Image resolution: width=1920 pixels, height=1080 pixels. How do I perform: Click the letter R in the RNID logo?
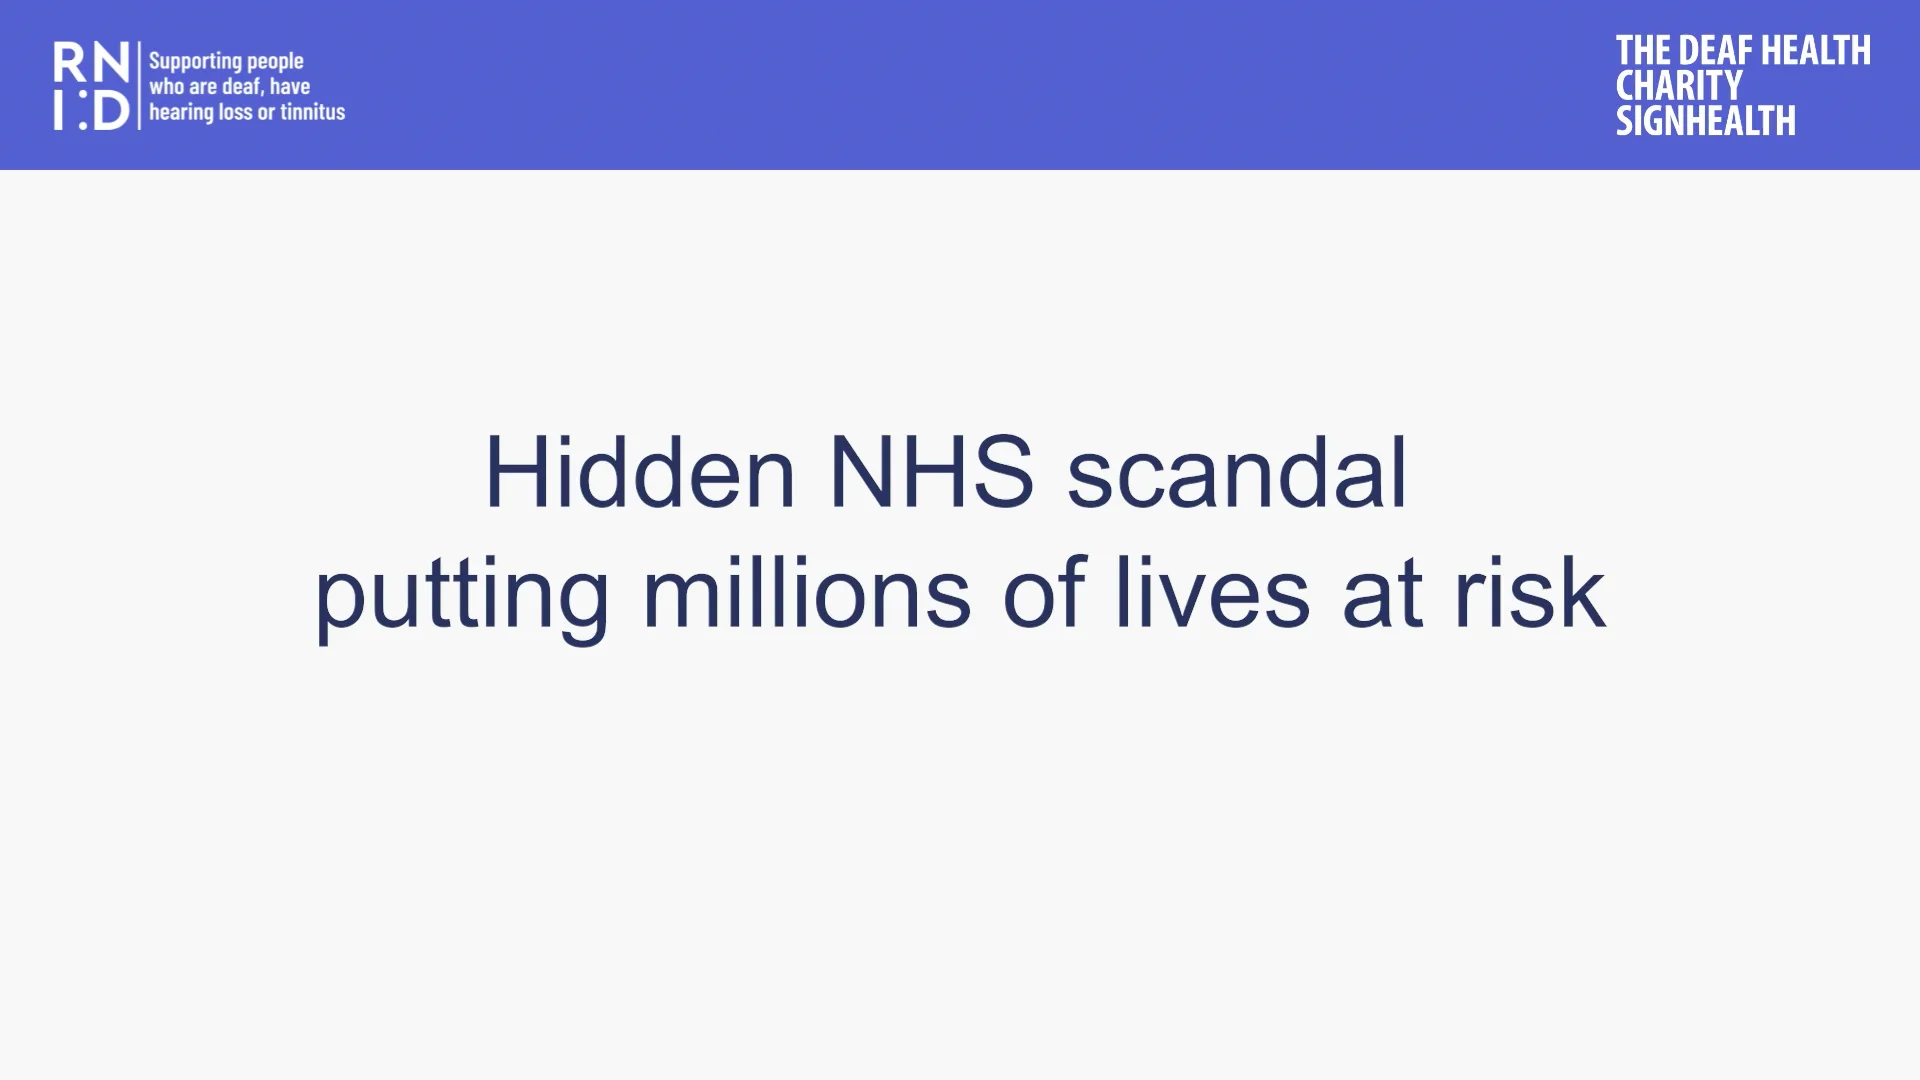pos(69,62)
